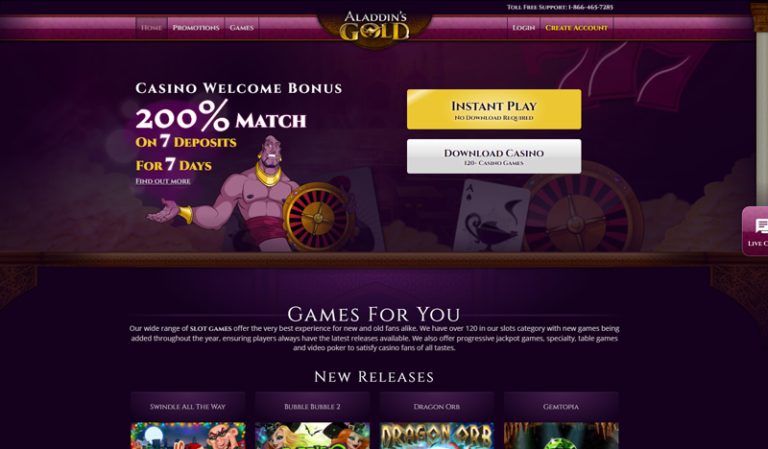Open the Promotions menu item
The height and width of the screenshot is (449, 768).
pyautogui.click(x=196, y=28)
